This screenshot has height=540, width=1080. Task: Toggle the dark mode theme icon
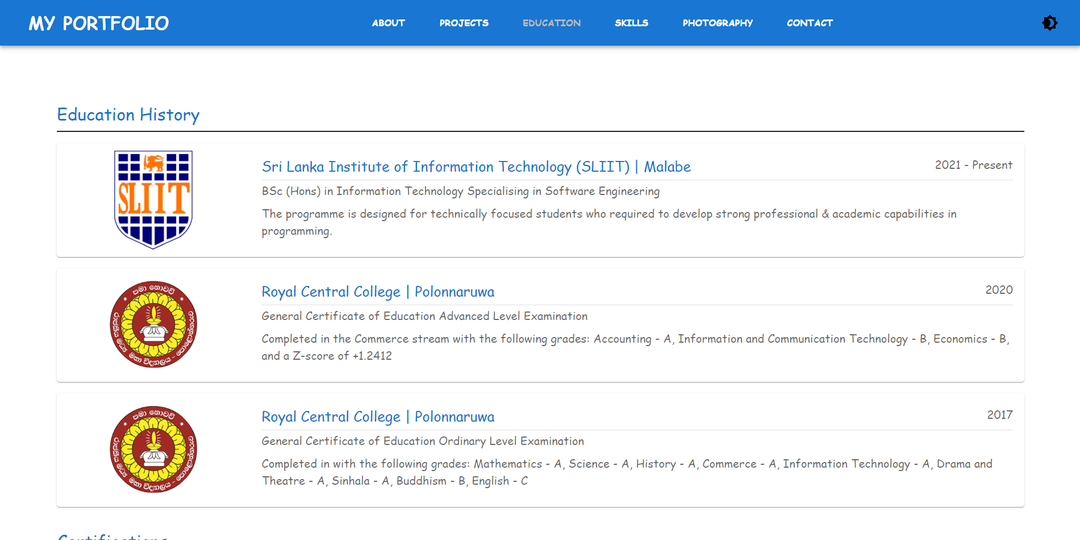click(x=1049, y=23)
